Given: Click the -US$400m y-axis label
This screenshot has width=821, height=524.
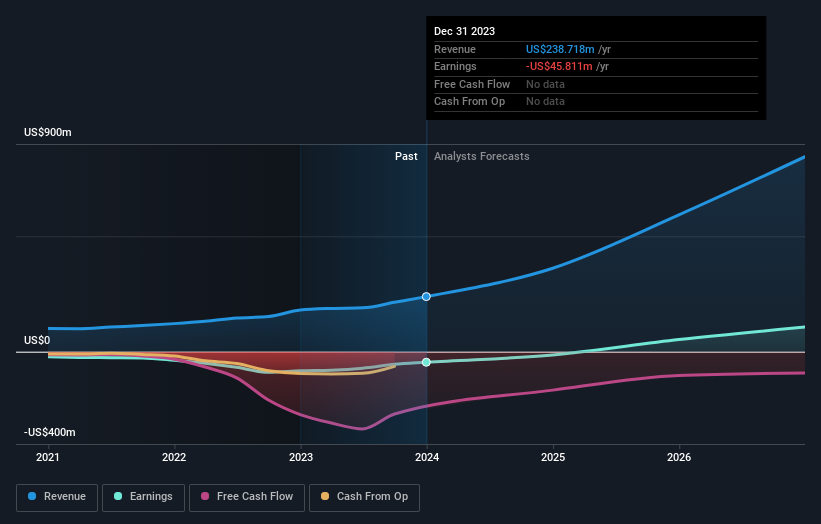Looking at the screenshot, I should pos(50,432).
